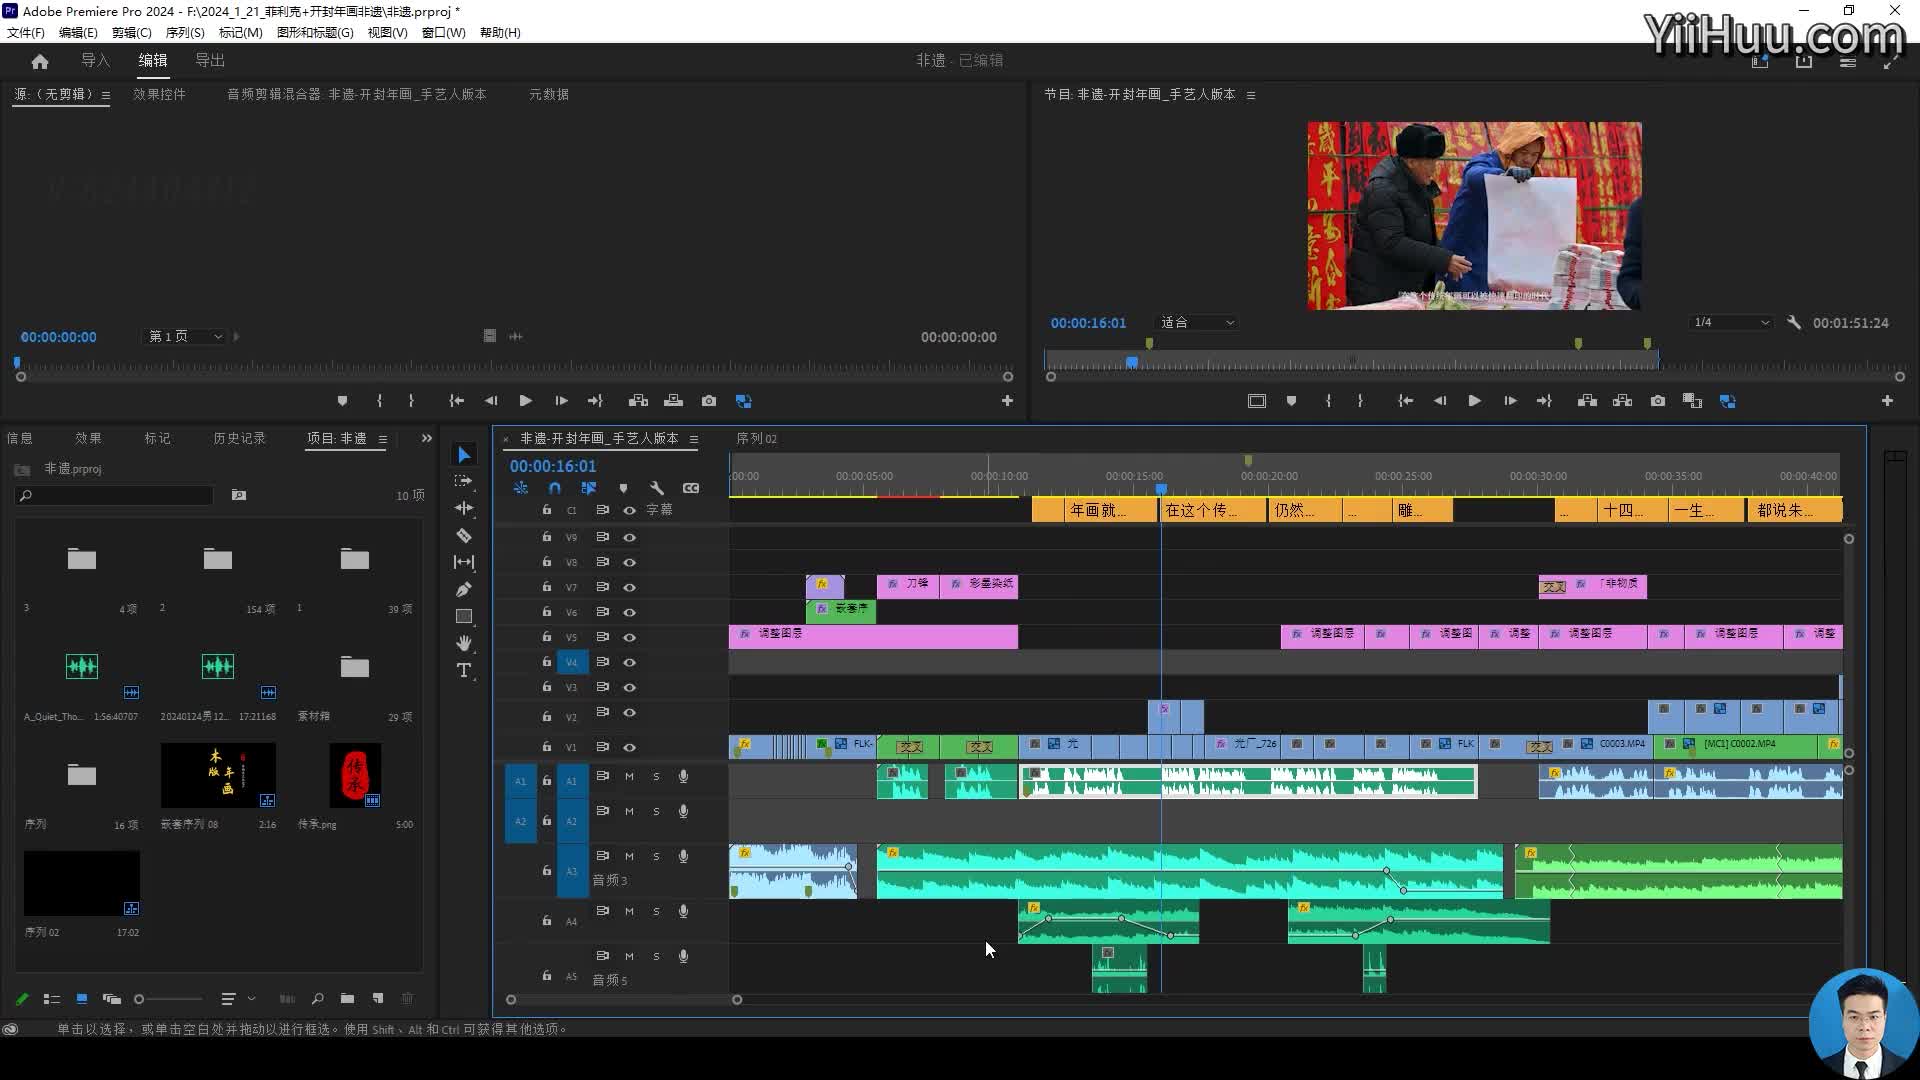This screenshot has height=1080, width=1920.
Task: Toggle V7 track visibility eye
Action: pyautogui.click(x=630, y=588)
